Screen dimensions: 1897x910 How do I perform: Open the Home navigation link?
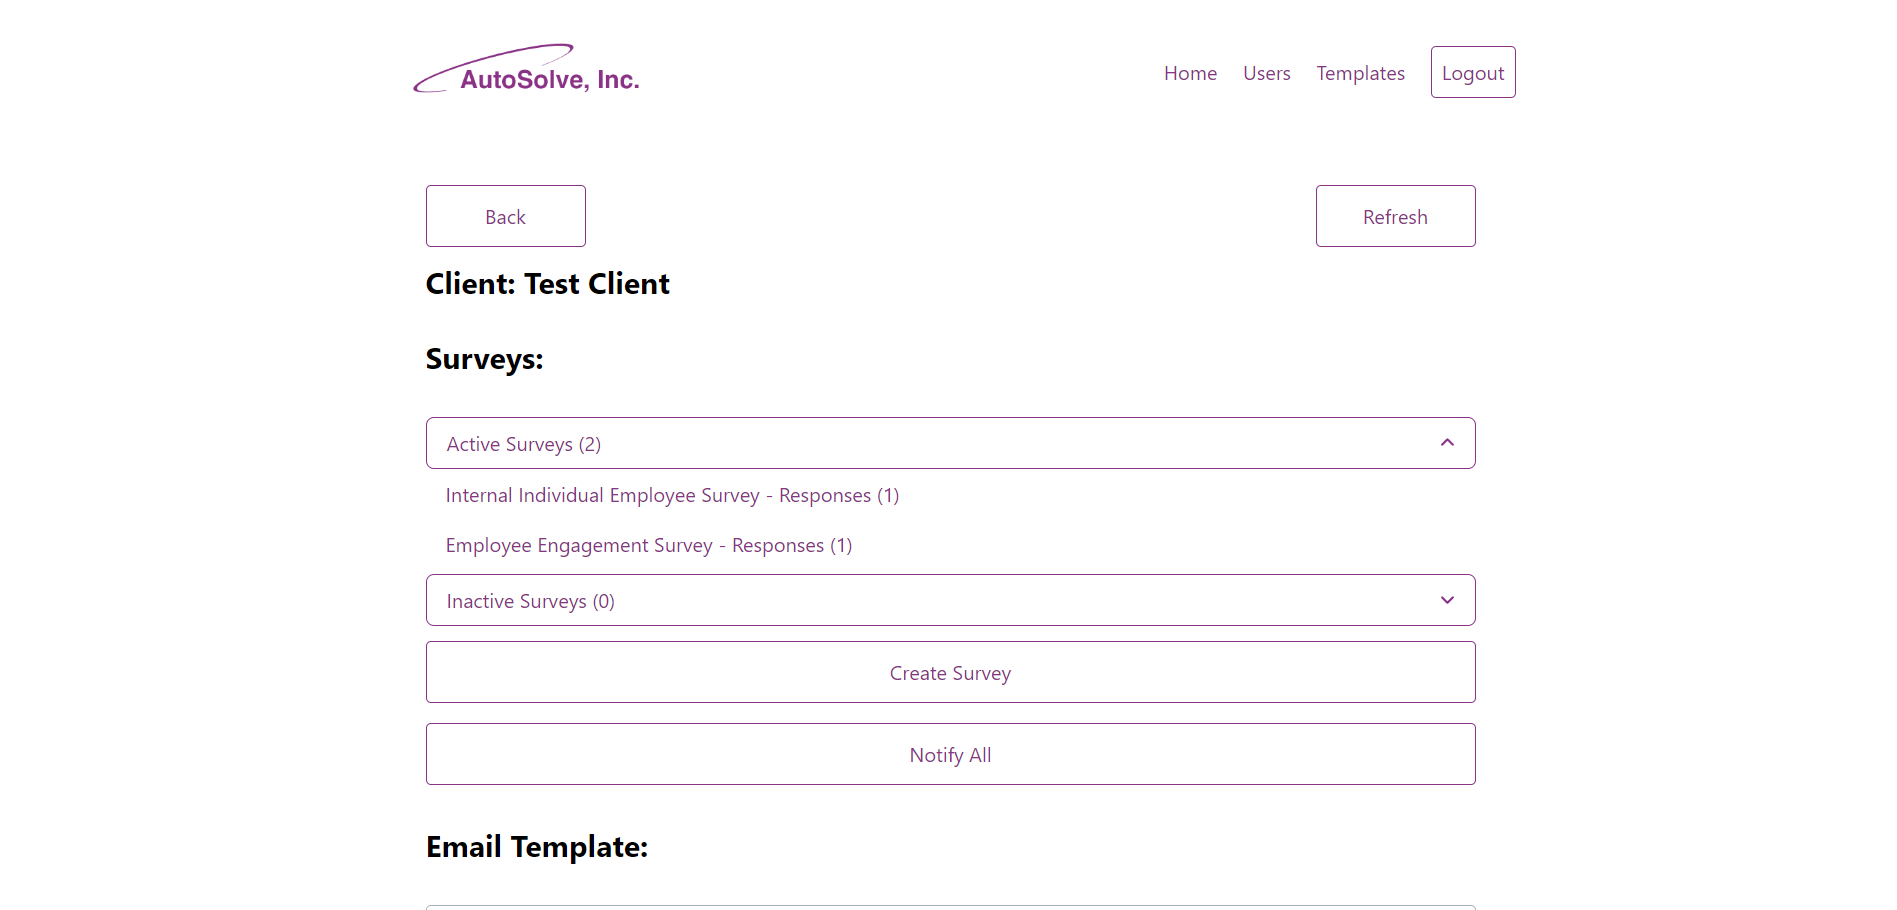(1190, 73)
